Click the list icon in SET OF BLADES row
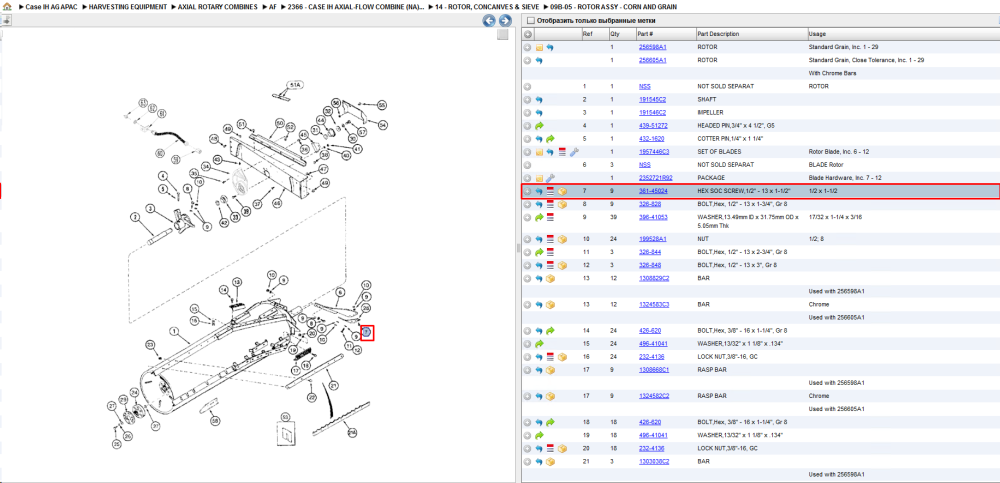Screen dimensions: 1000x483 (x=562, y=152)
